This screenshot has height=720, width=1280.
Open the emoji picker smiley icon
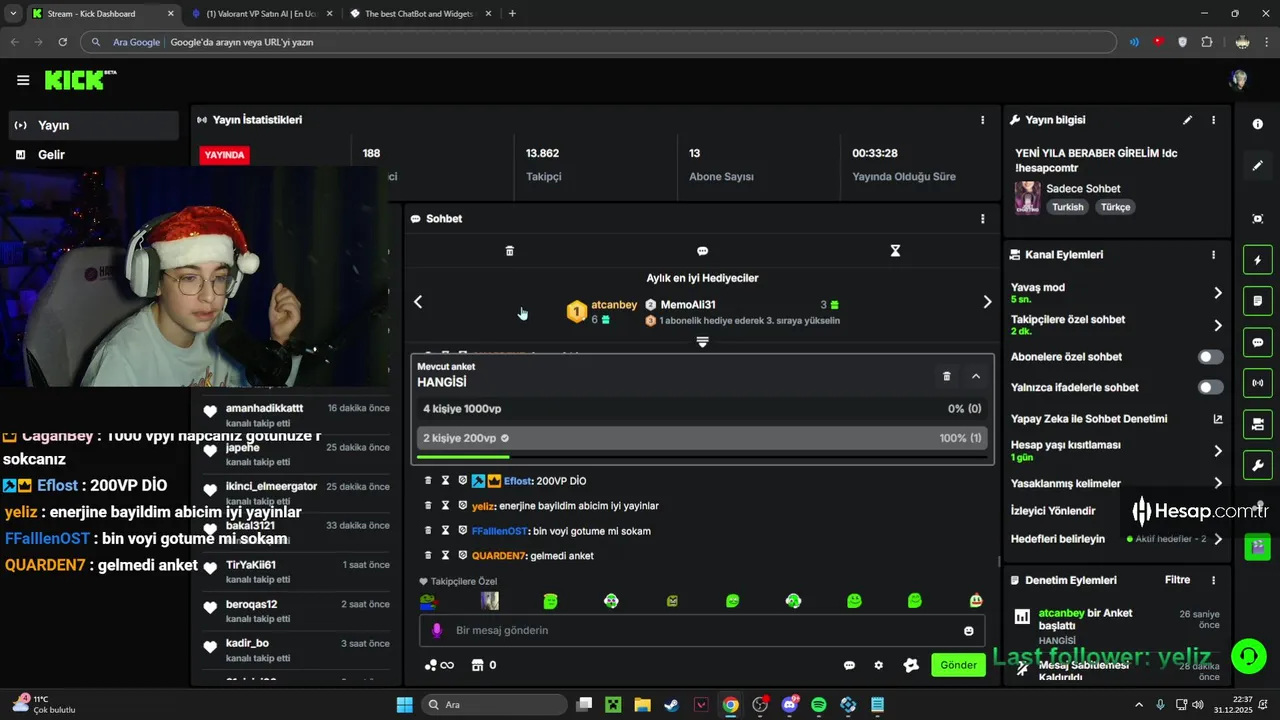coord(968,631)
